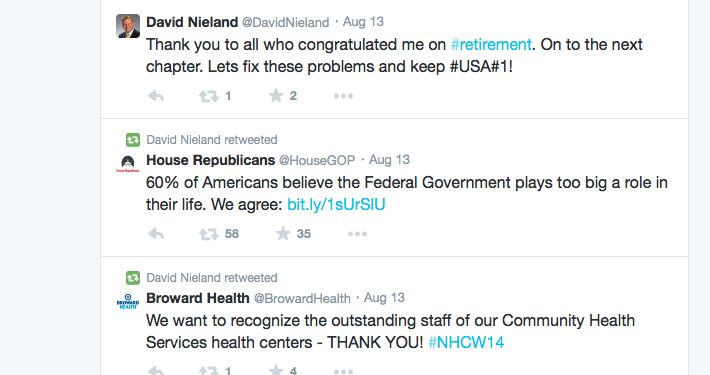
Task: Open the Aug 13 timestamp of Broward Health tweet
Action: [384, 298]
